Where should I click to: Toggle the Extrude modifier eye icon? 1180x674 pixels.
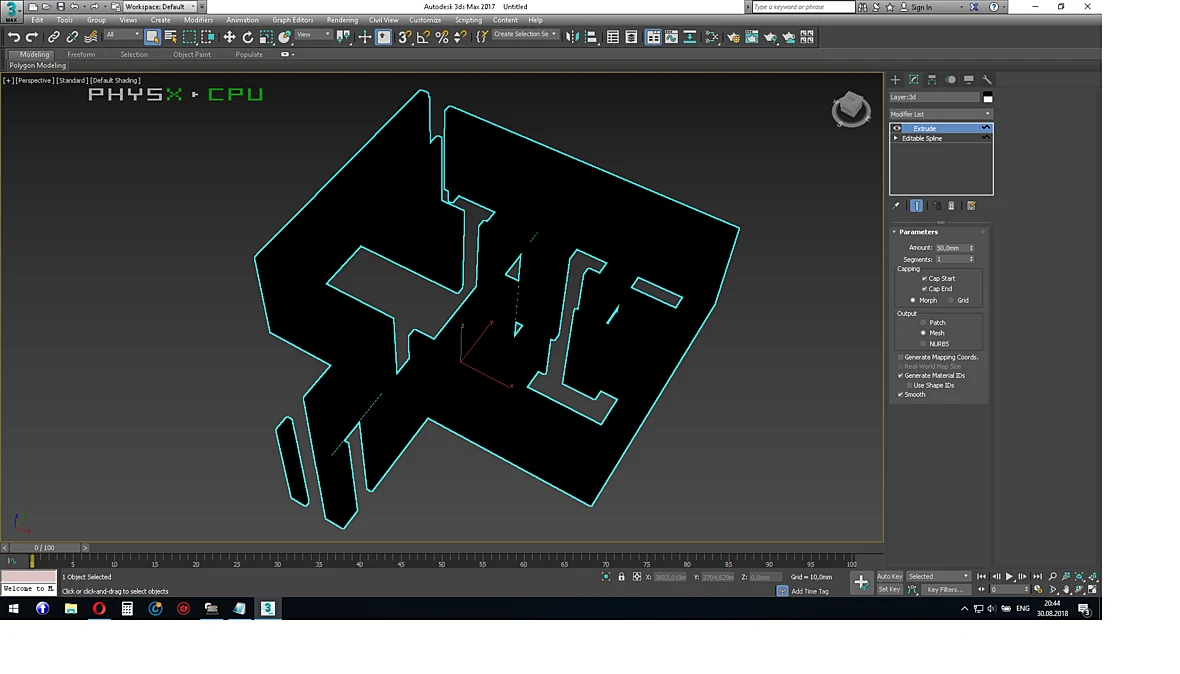click(896, 129)
